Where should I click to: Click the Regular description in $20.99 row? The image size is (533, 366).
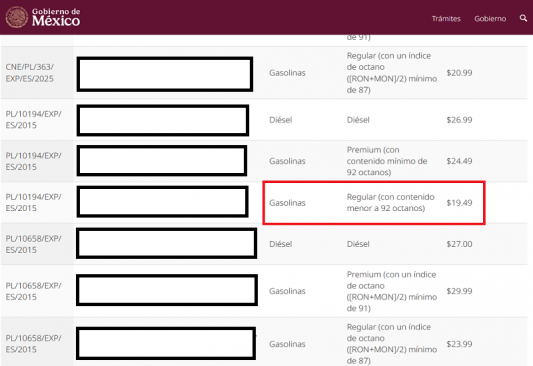tap(392, 73)
